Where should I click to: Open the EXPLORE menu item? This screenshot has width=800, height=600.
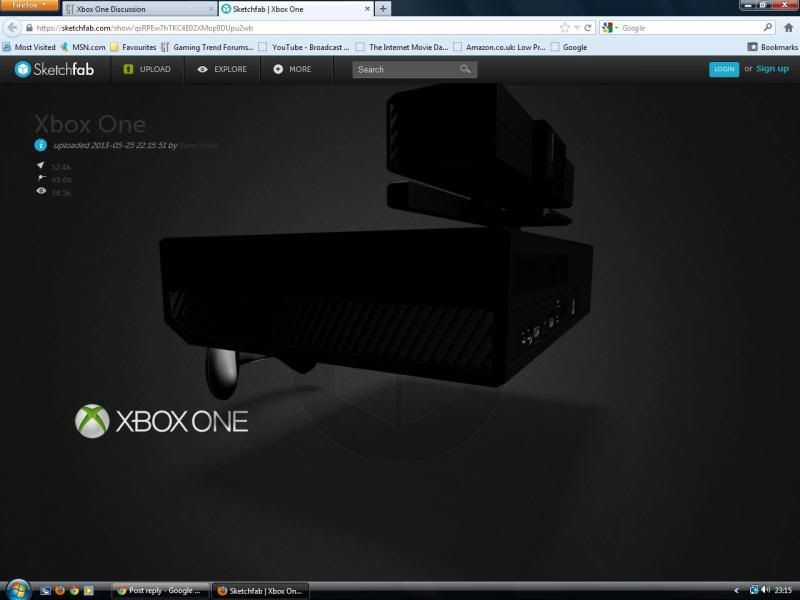222,69
